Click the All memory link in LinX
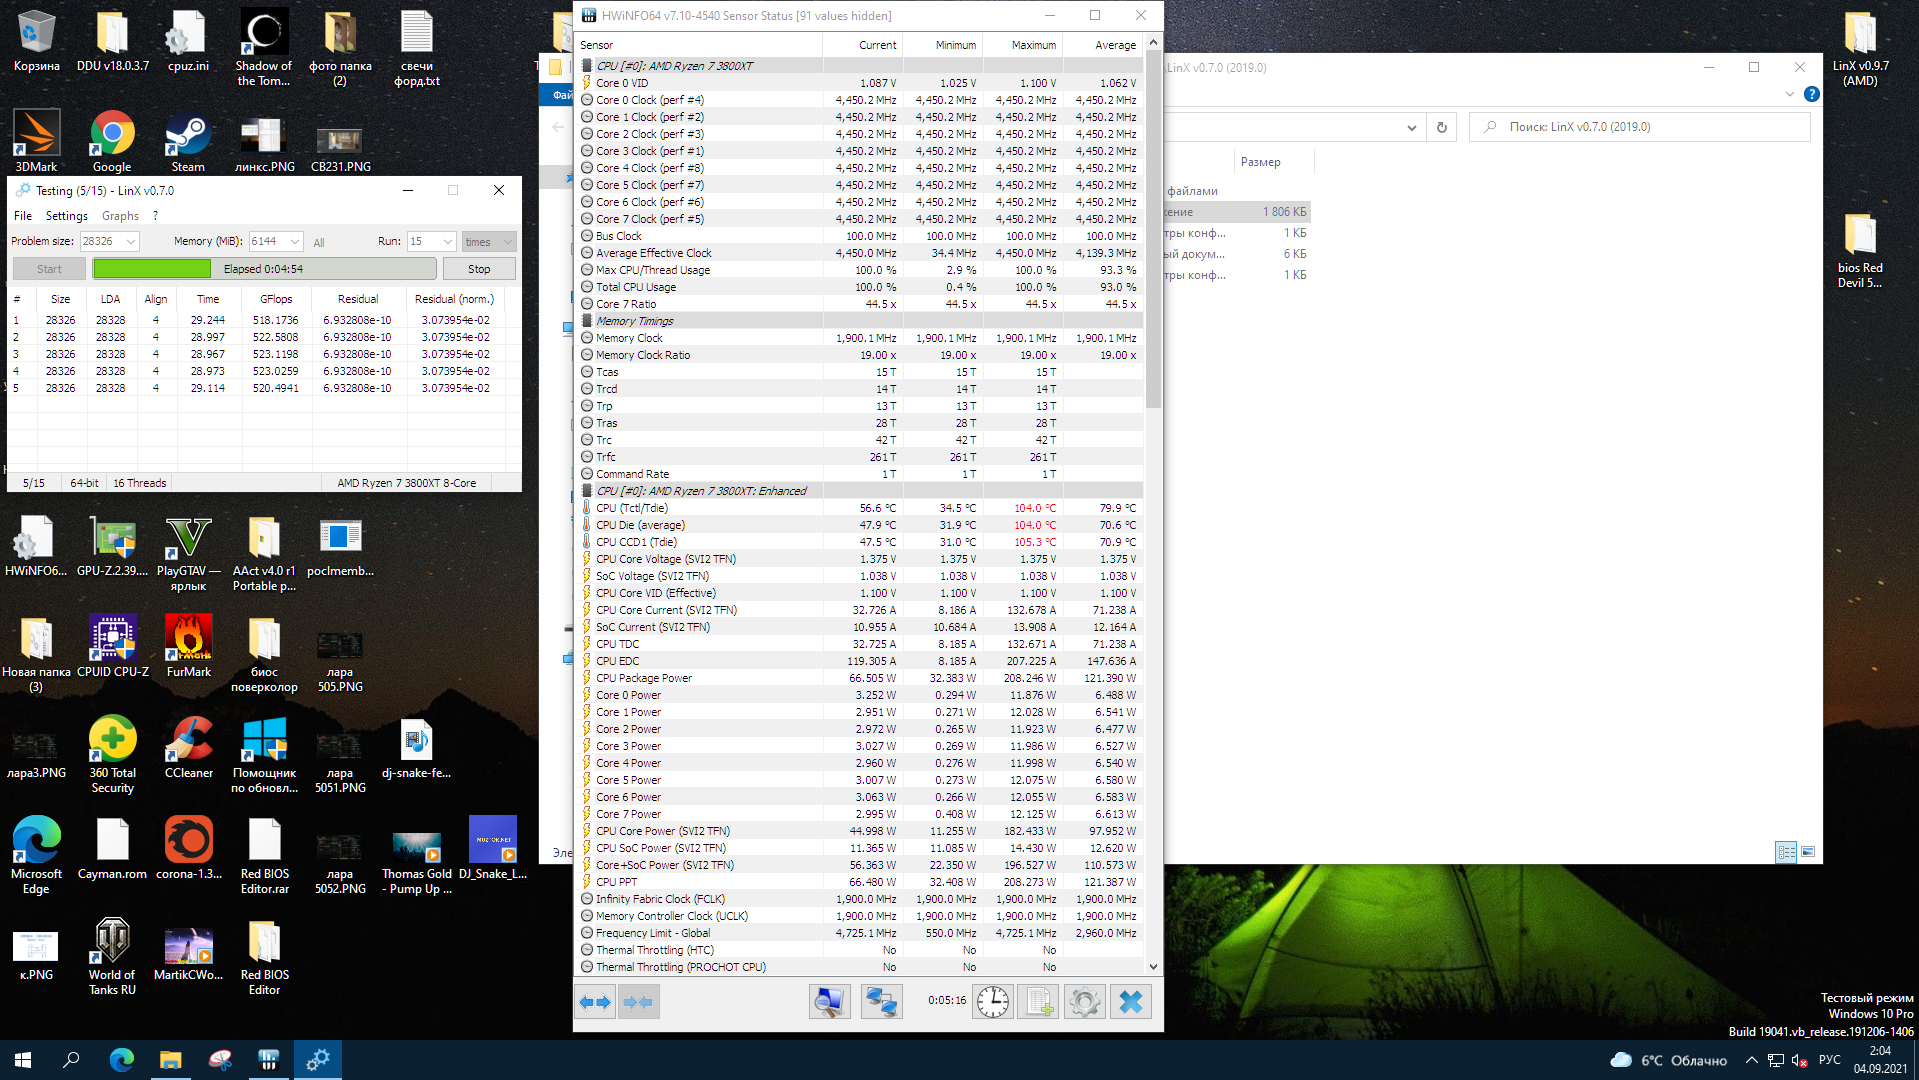Image resolution: width=1919 pixels, height=1080 pixels. click(x=319, y=242)
